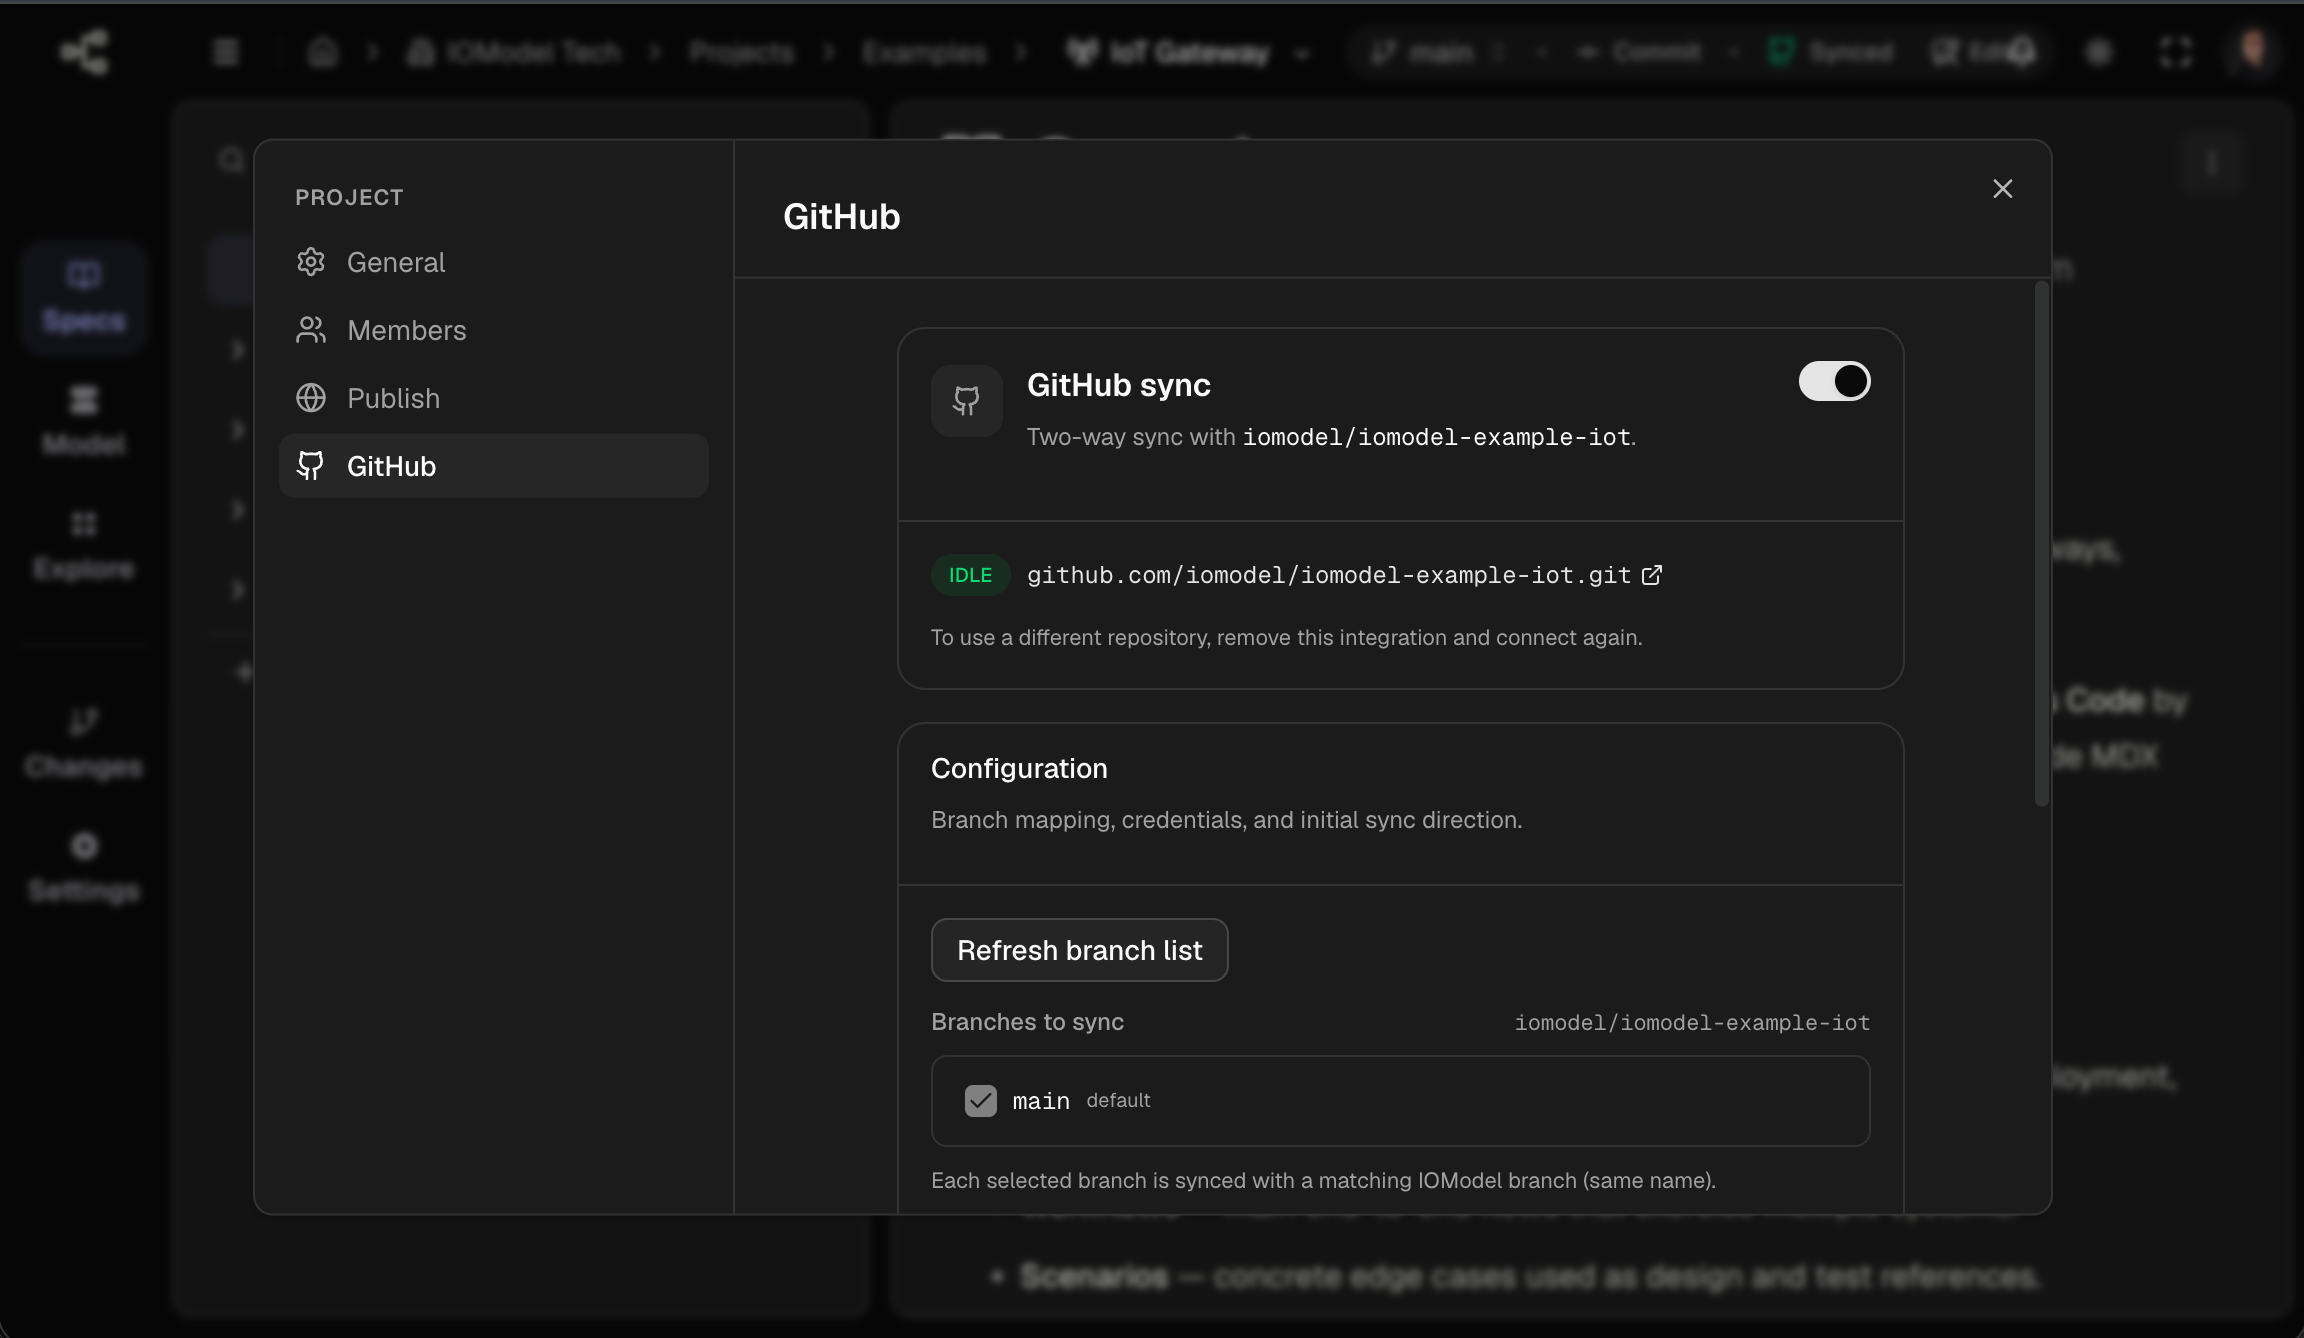Screen dimensions: 2304x1338
Task: Click the 'default' label beside main
Action: (x=1118, y=1101)
